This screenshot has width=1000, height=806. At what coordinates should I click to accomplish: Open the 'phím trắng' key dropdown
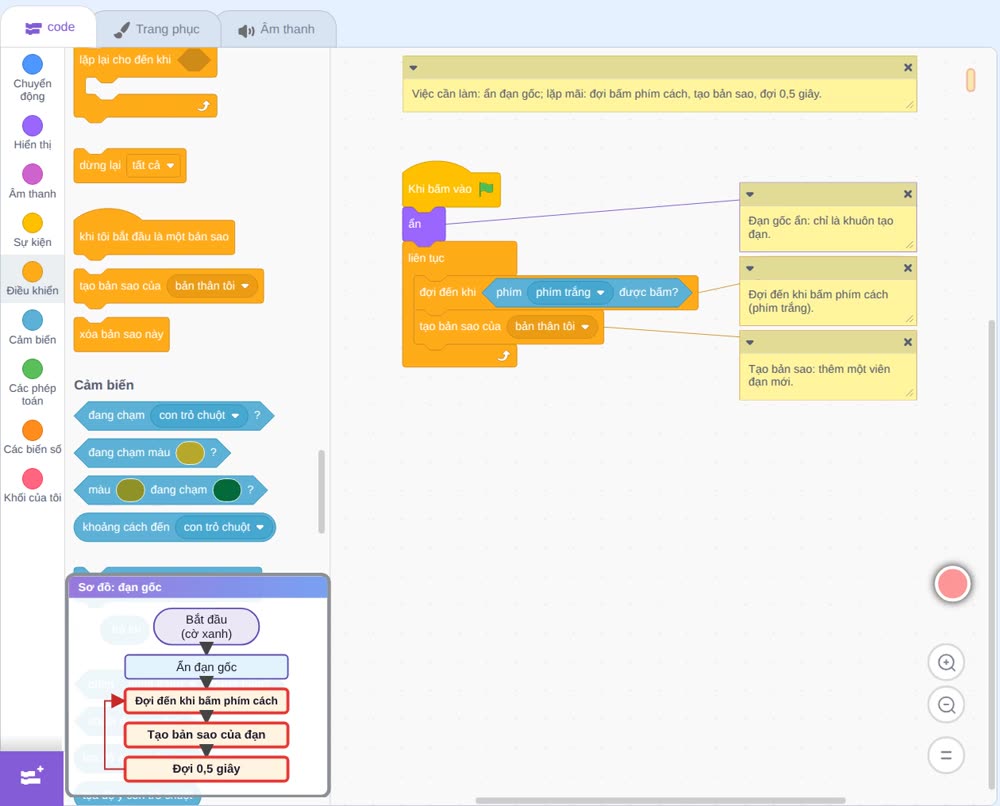570,292
